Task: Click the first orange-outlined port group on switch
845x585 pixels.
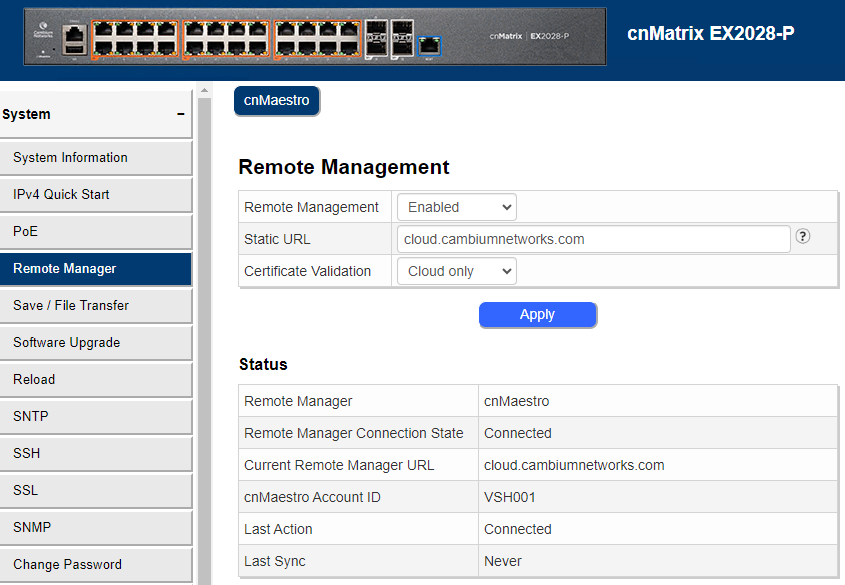Action: [135, 39]
